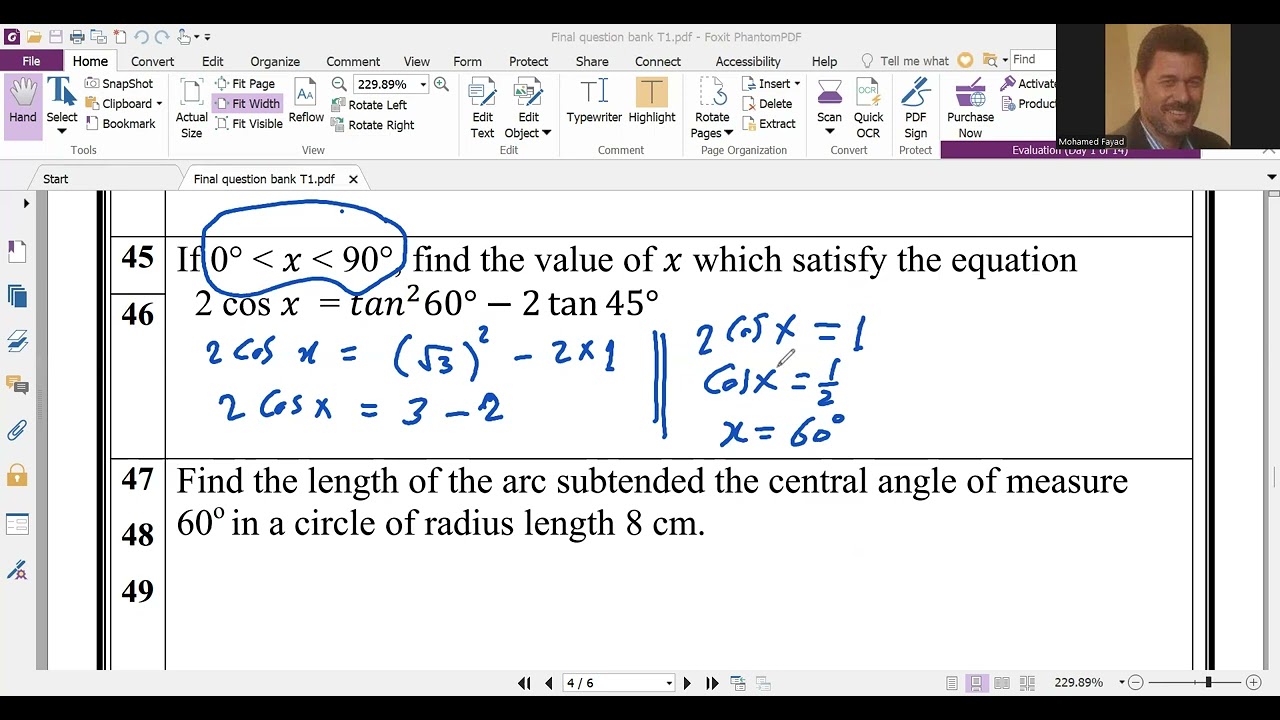Switch to the Protect ribbon tab

(528, 61)
